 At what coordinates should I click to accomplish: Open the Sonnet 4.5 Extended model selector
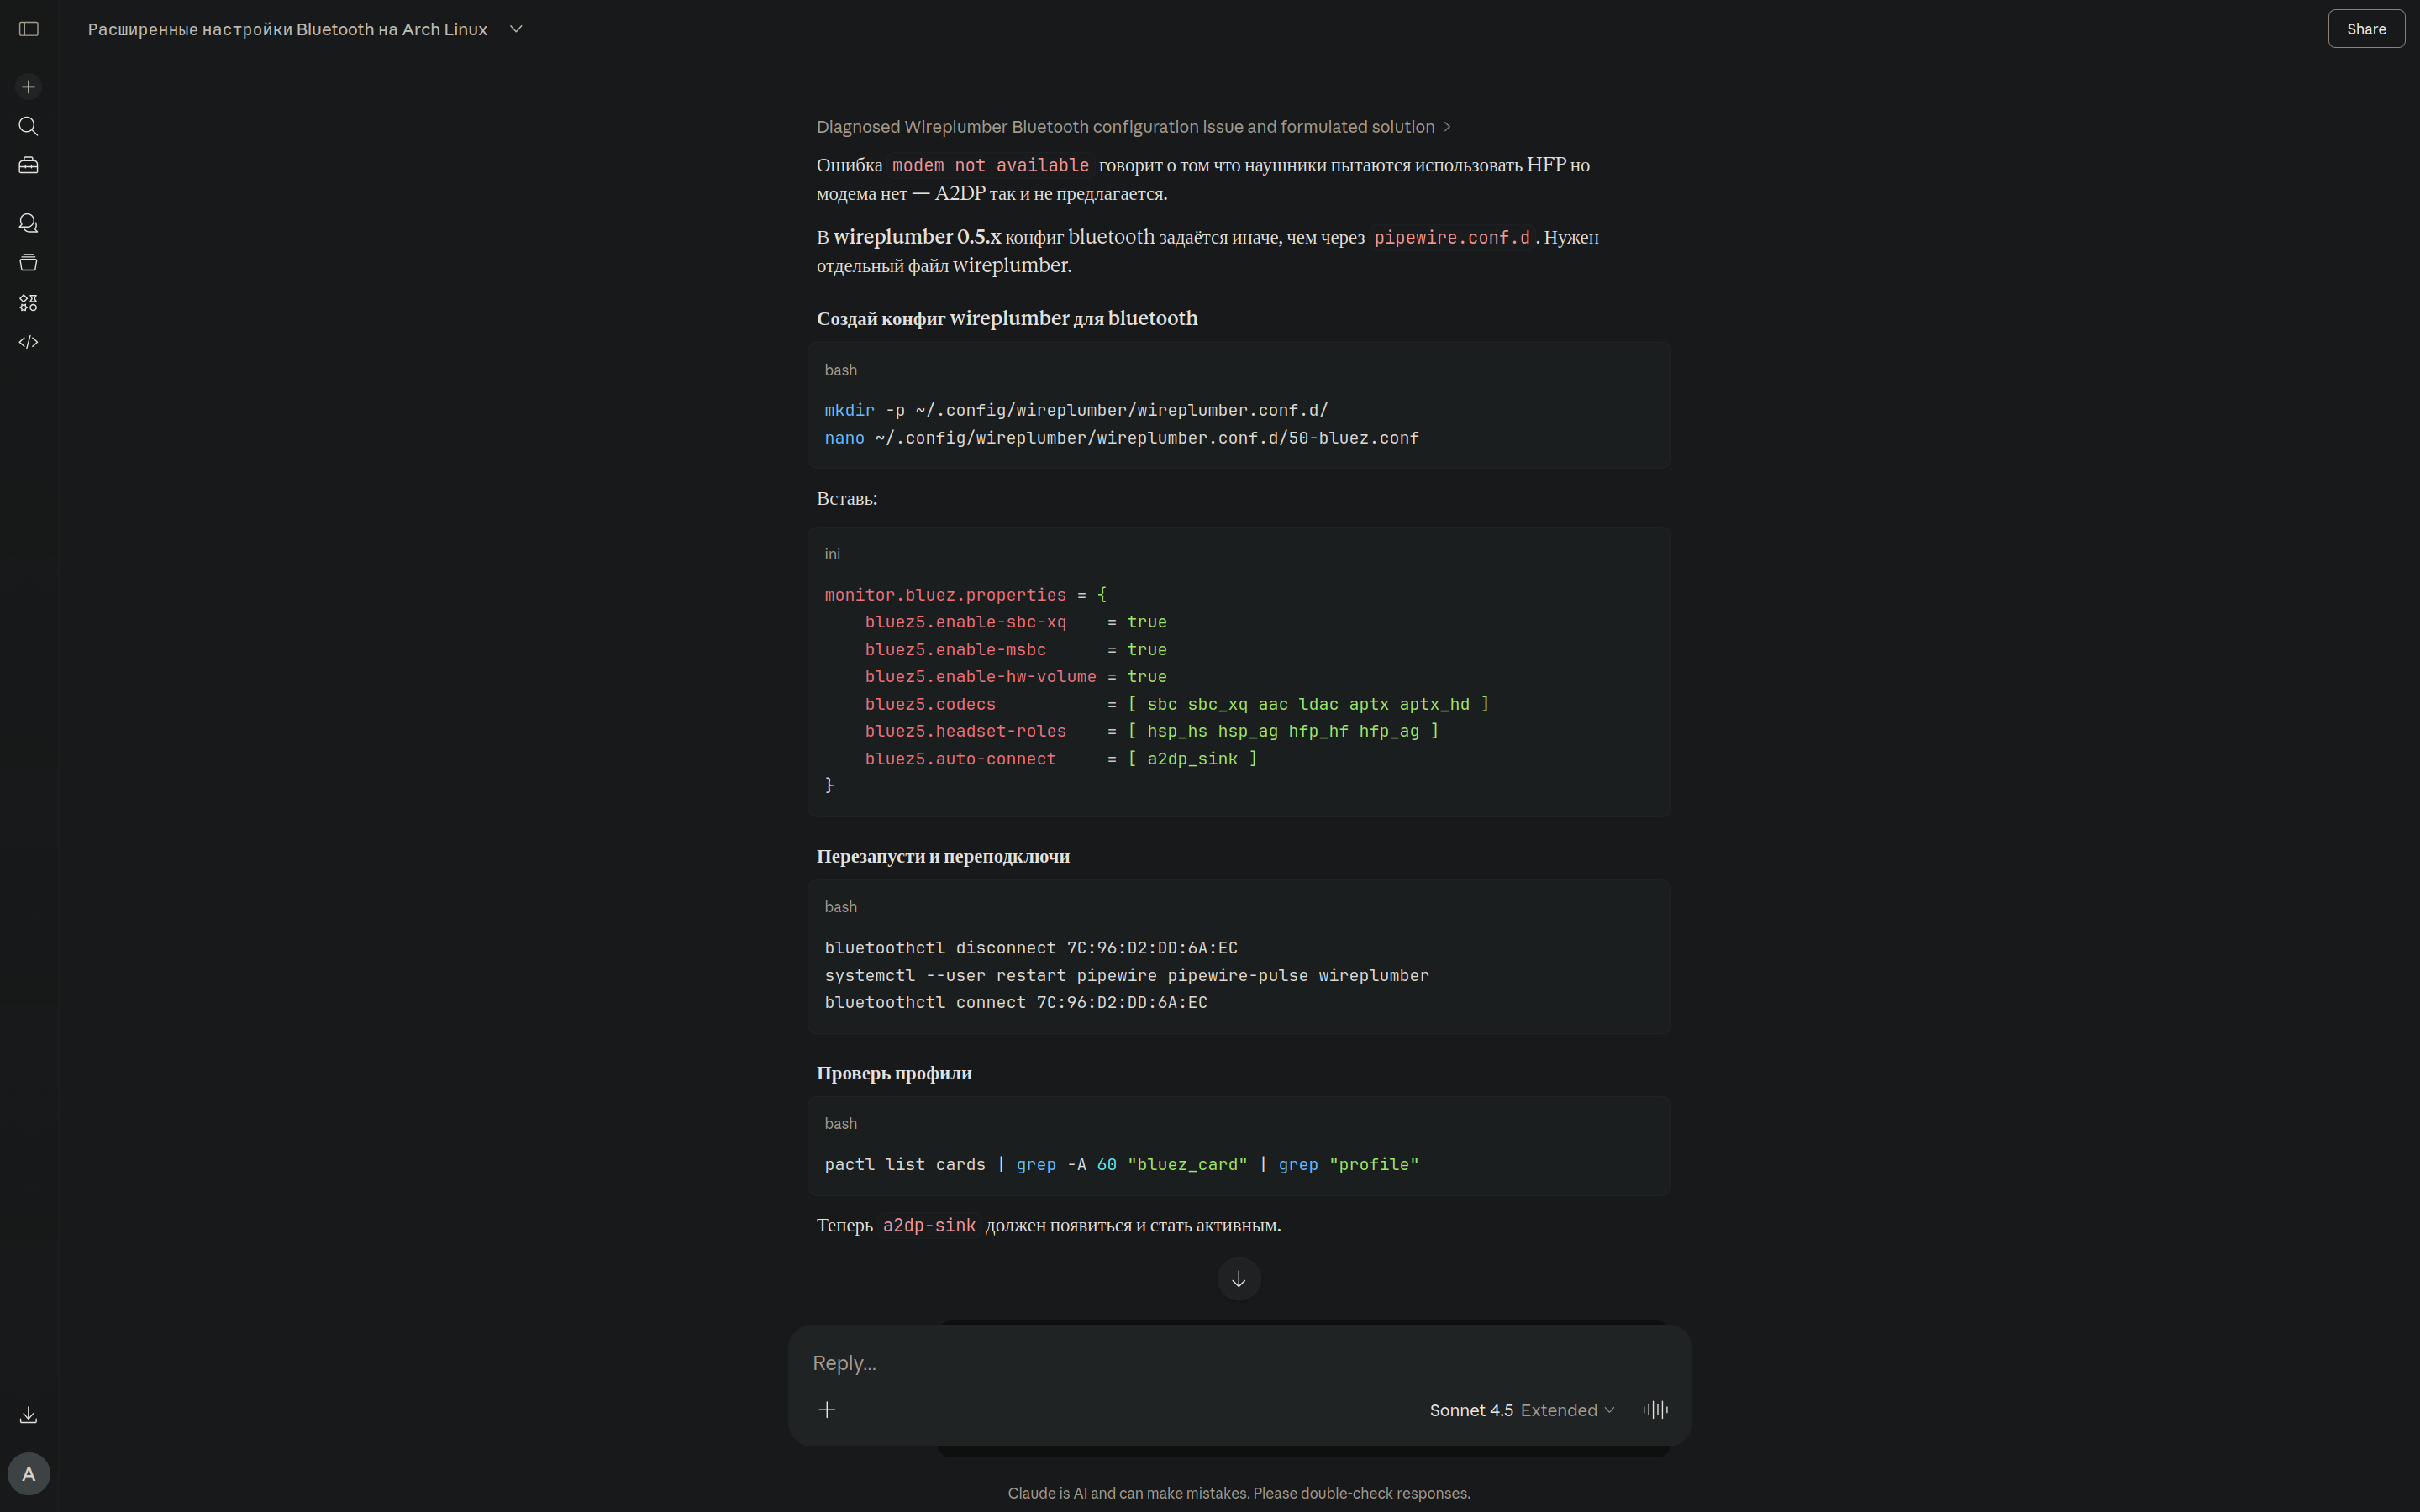1521,1410
